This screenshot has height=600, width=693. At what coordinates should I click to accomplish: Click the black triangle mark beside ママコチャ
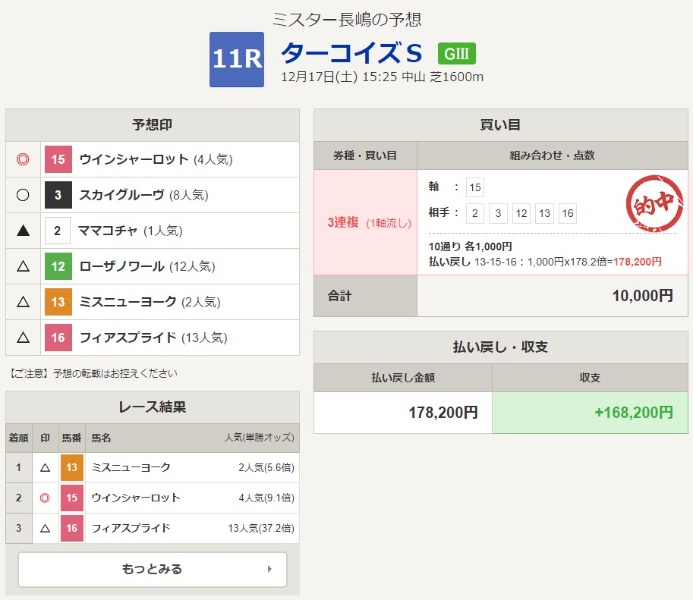[x=23, y=231]
